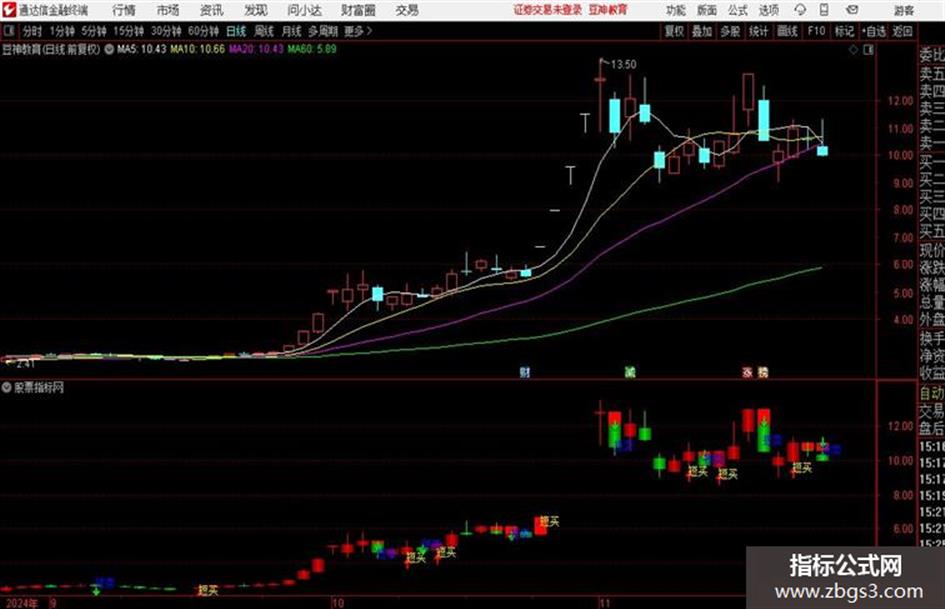The width and height of the screenshot is (945, 609).
Task: Switch to 5分钟 period tab
Action: (x=93, y=31)
